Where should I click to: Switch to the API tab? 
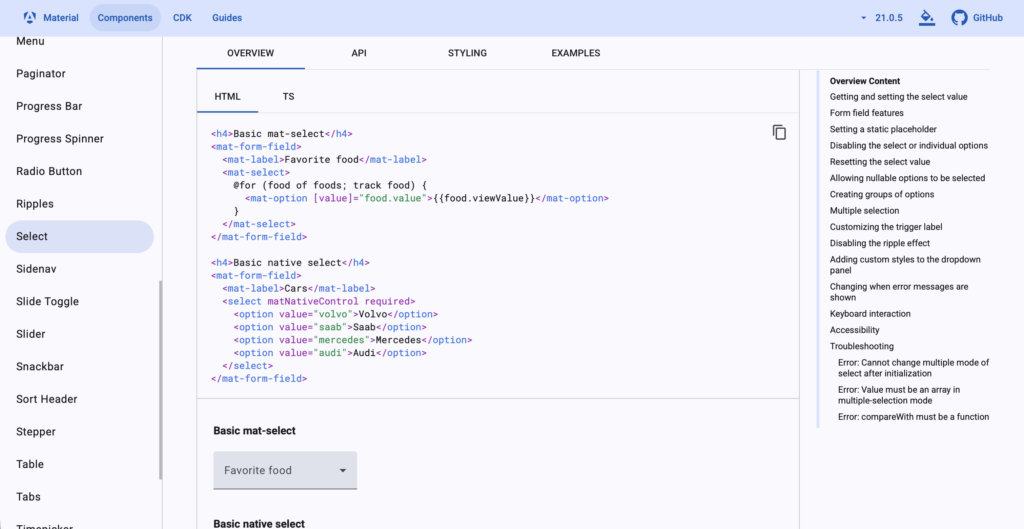pos(358,53)
